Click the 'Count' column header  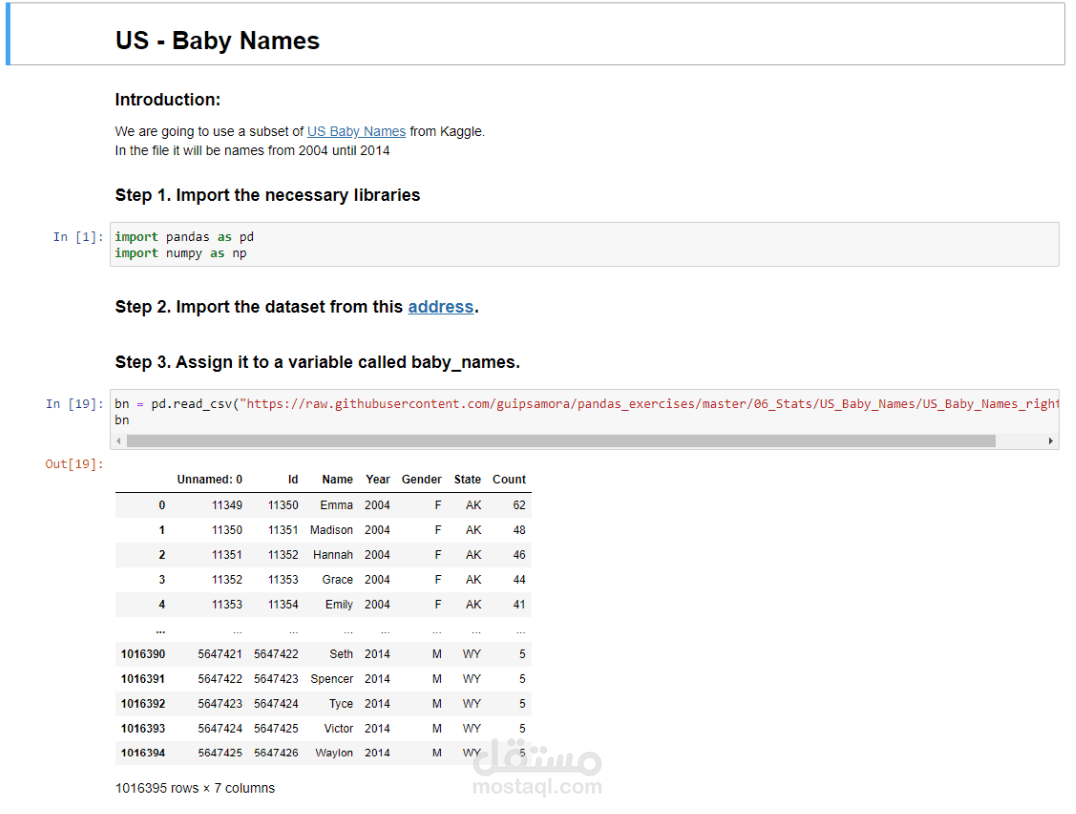point(509,479)
